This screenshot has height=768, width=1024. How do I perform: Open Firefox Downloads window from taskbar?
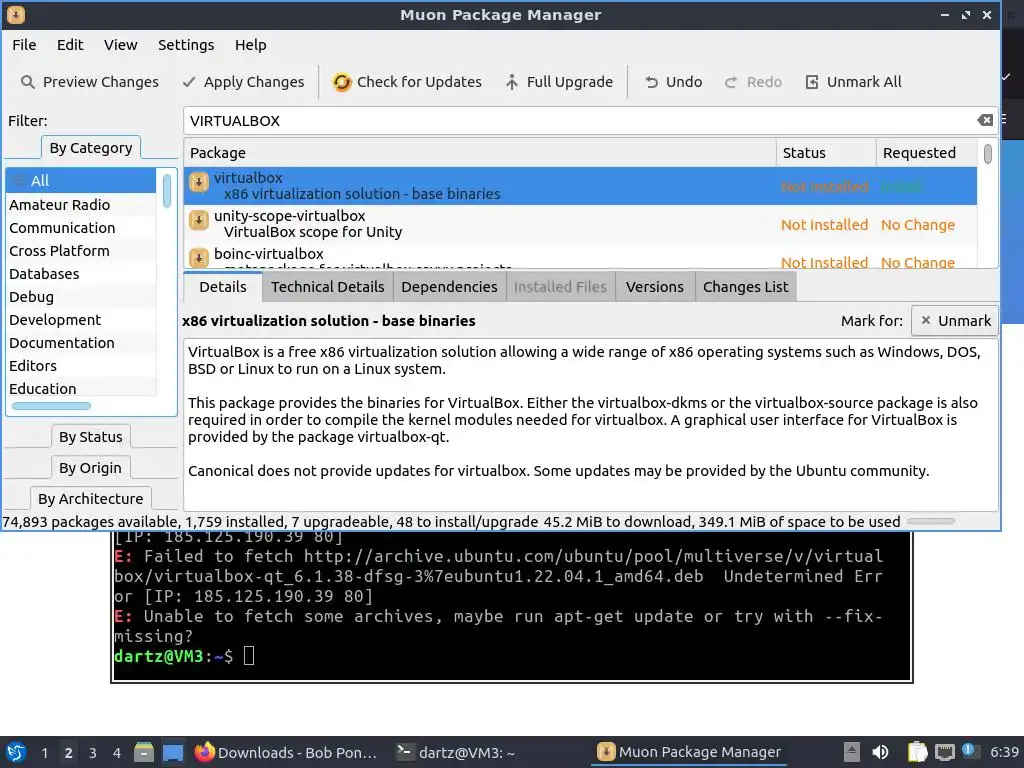pyautogui.click(x=286, y=752)
